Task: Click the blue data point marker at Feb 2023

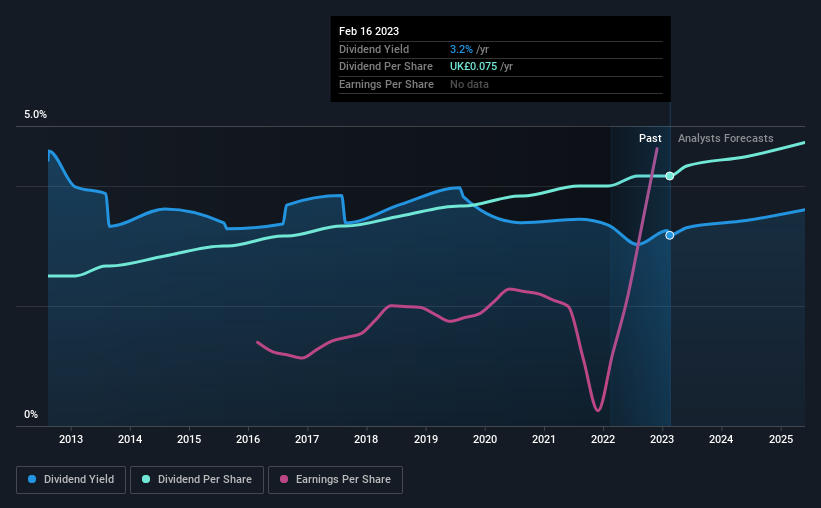Action: (670, 236)
